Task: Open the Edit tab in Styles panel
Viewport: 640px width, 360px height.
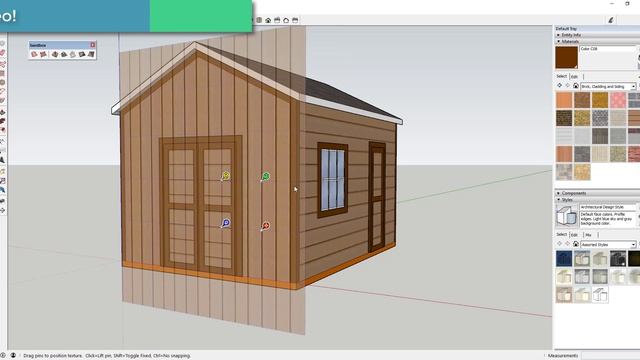Action: click(x=574, y=234)
